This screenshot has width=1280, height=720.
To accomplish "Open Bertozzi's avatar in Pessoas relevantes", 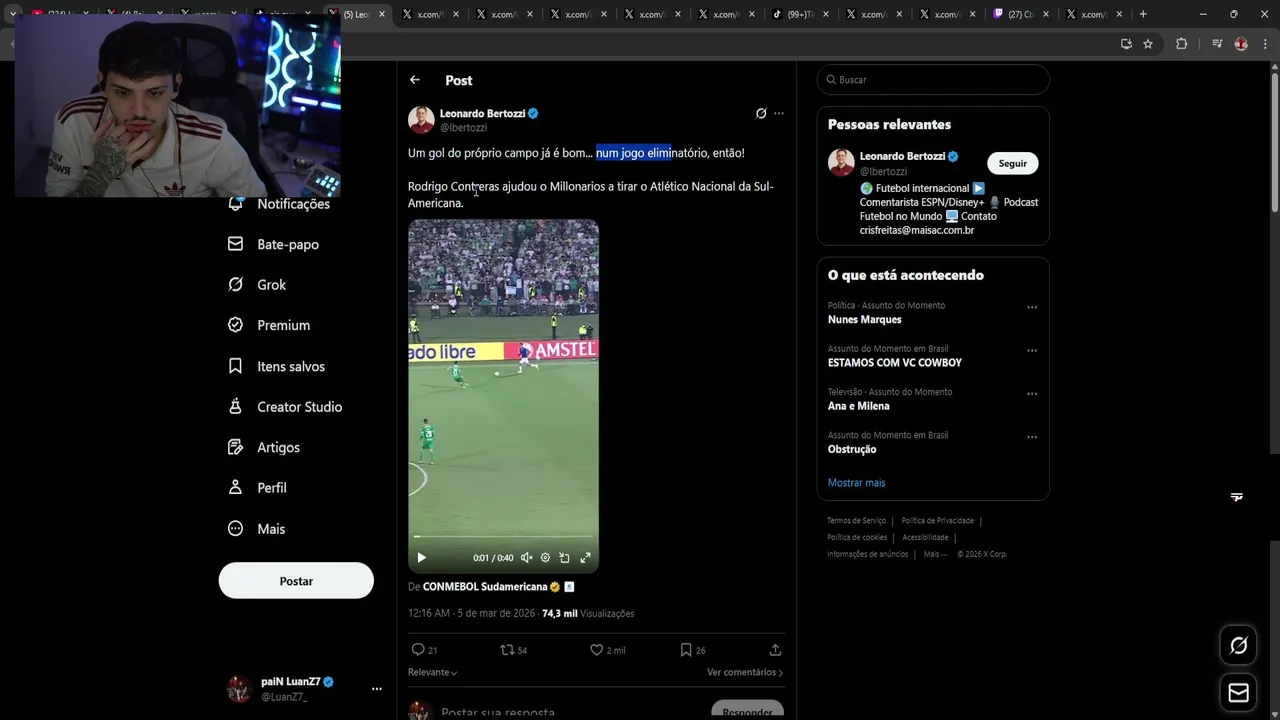I will coord(841,163).
